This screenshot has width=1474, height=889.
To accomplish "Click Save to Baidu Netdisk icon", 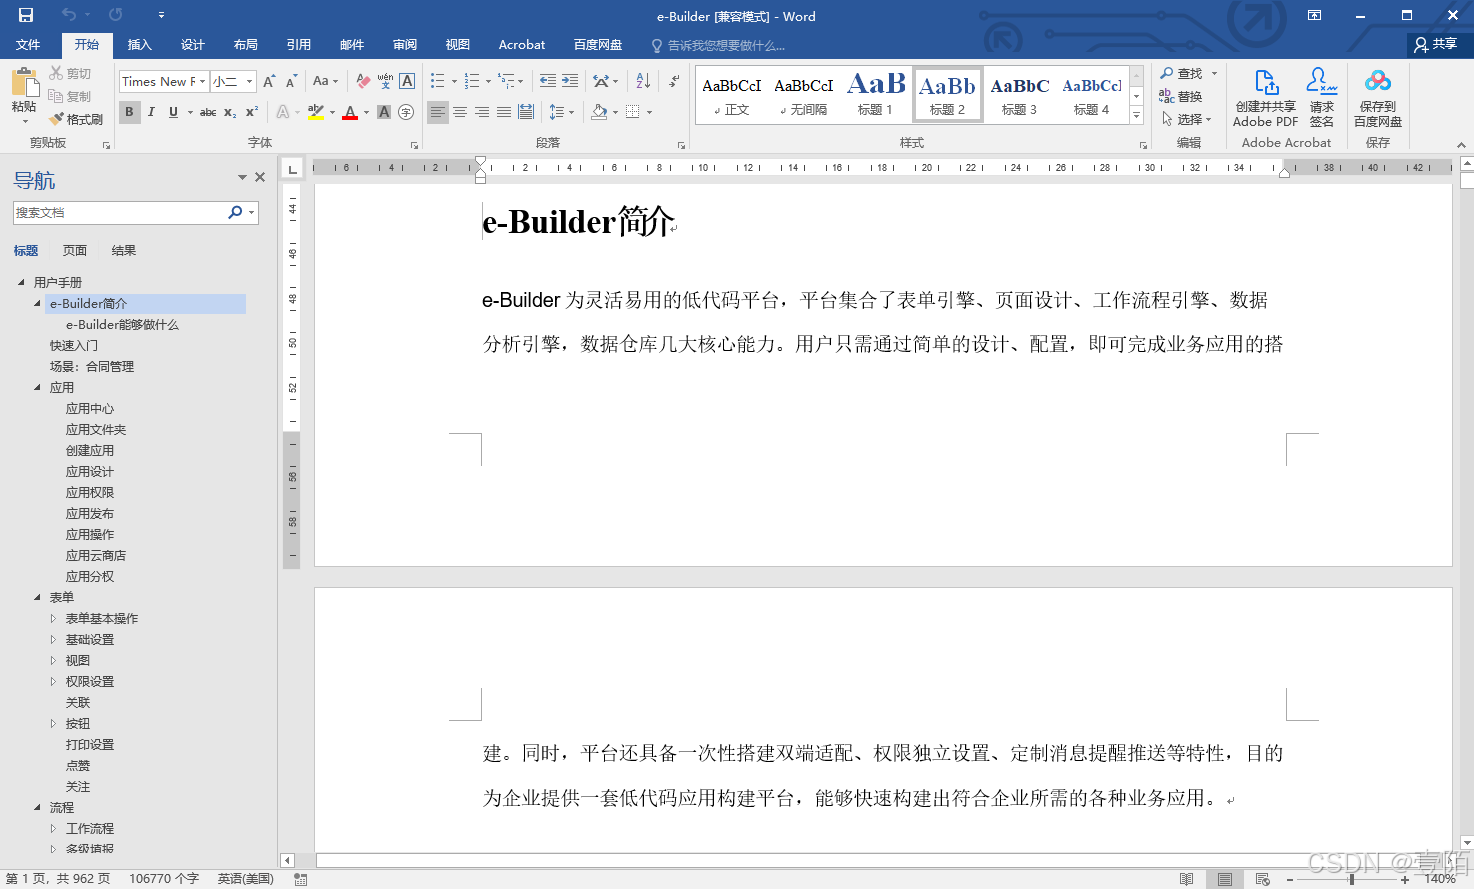I will [1378, 97].
